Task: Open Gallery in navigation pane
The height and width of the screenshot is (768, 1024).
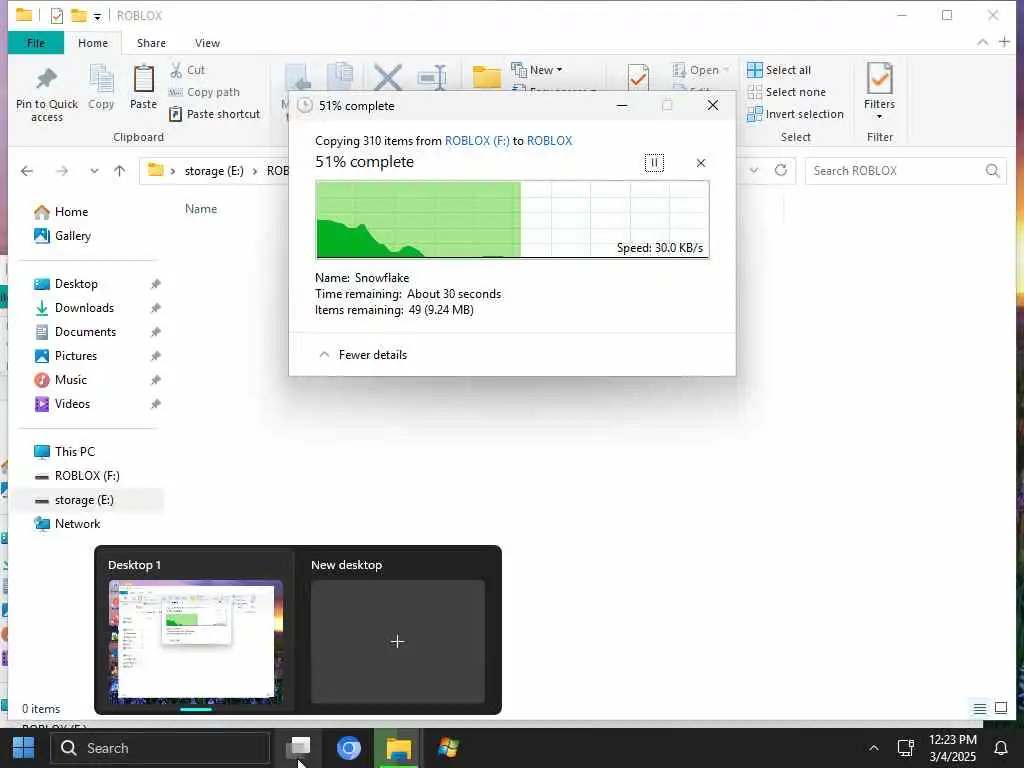Action: pyautogui.click(x=63, y=236)
